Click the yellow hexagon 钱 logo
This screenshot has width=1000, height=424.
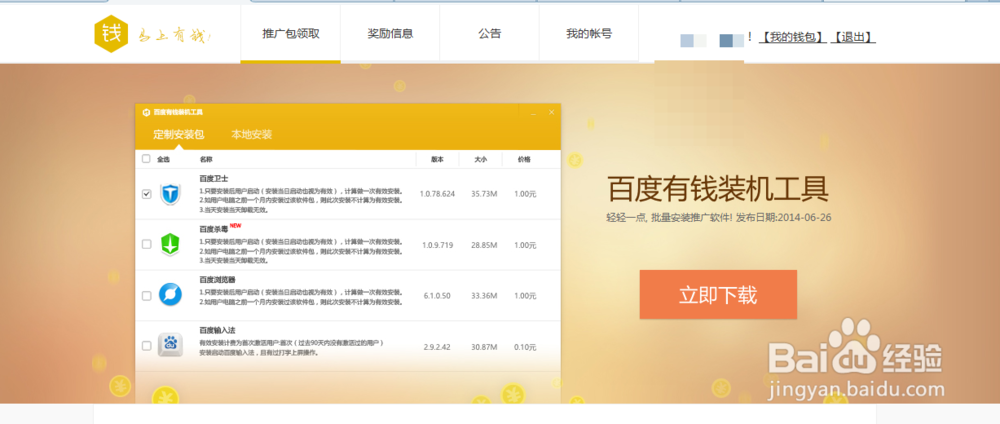[112, 33]
